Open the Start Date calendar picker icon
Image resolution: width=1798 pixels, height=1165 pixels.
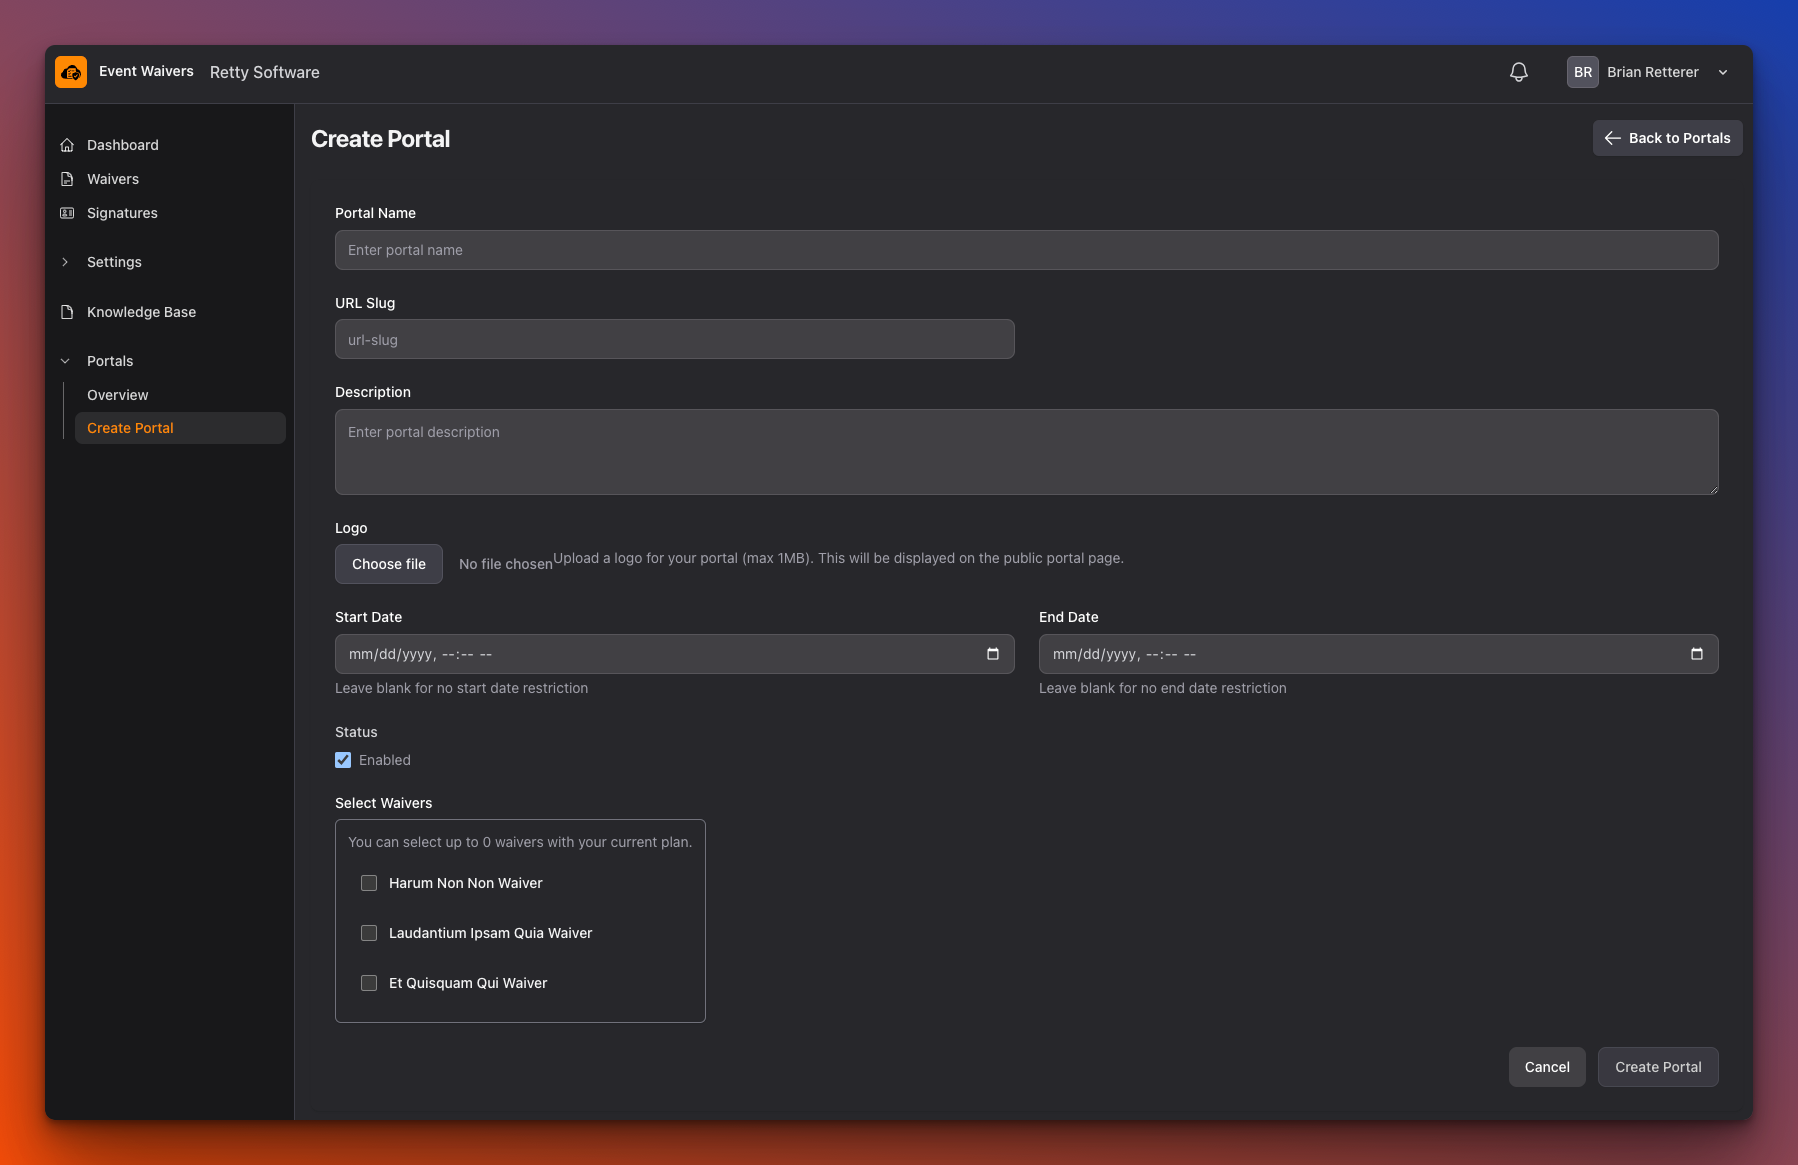coord(992,654)
